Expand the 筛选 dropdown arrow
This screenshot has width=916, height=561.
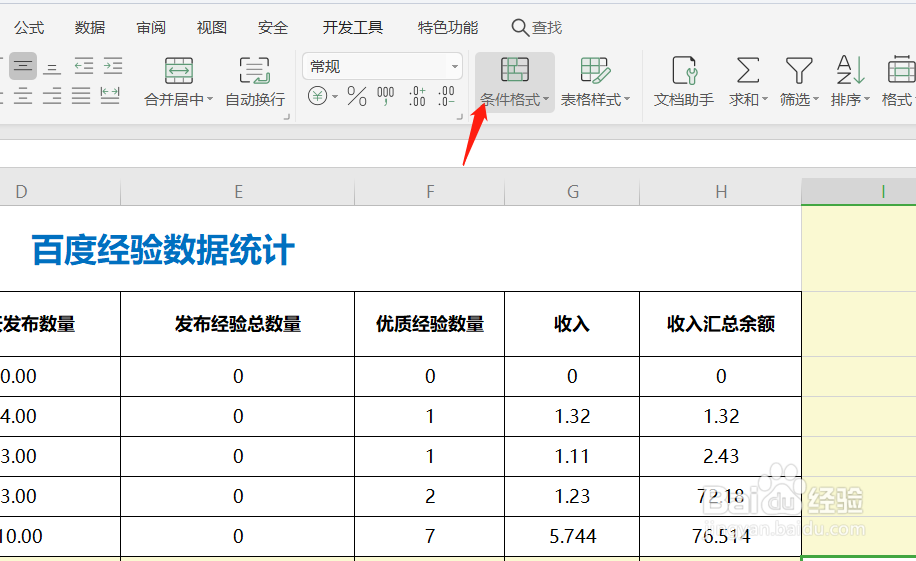click(816, 99)
